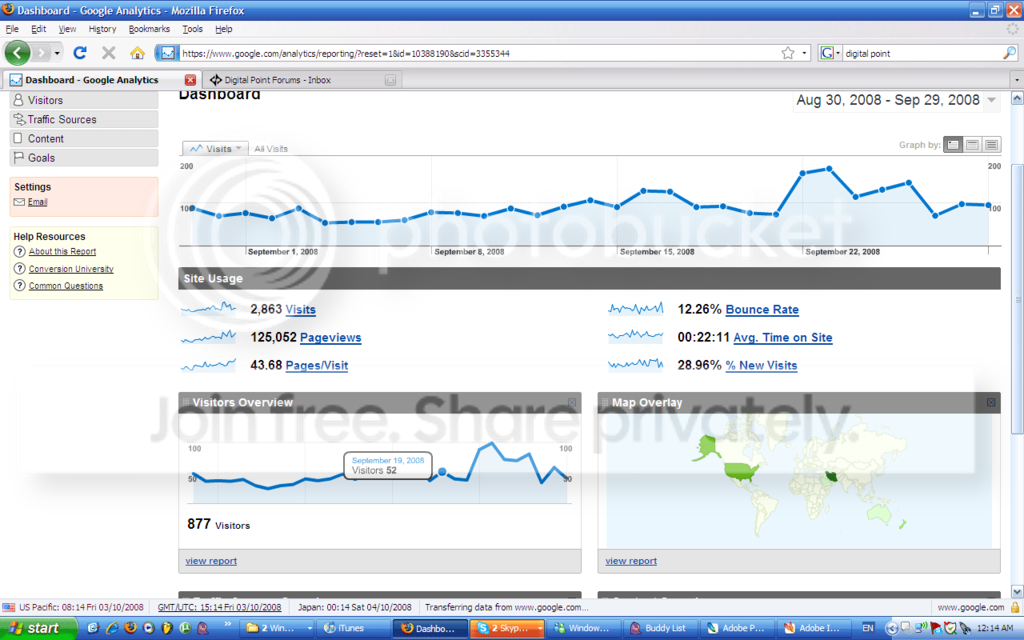This screenshot has width=1024, height=640.
Task: Switch to second Graph by view option
Action: 972,145
